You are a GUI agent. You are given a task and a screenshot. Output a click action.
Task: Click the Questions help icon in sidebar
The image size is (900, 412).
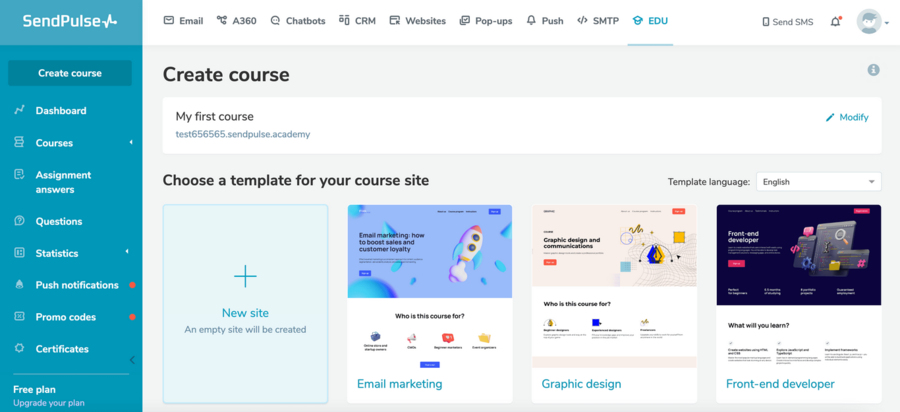[x=19, y=221]
